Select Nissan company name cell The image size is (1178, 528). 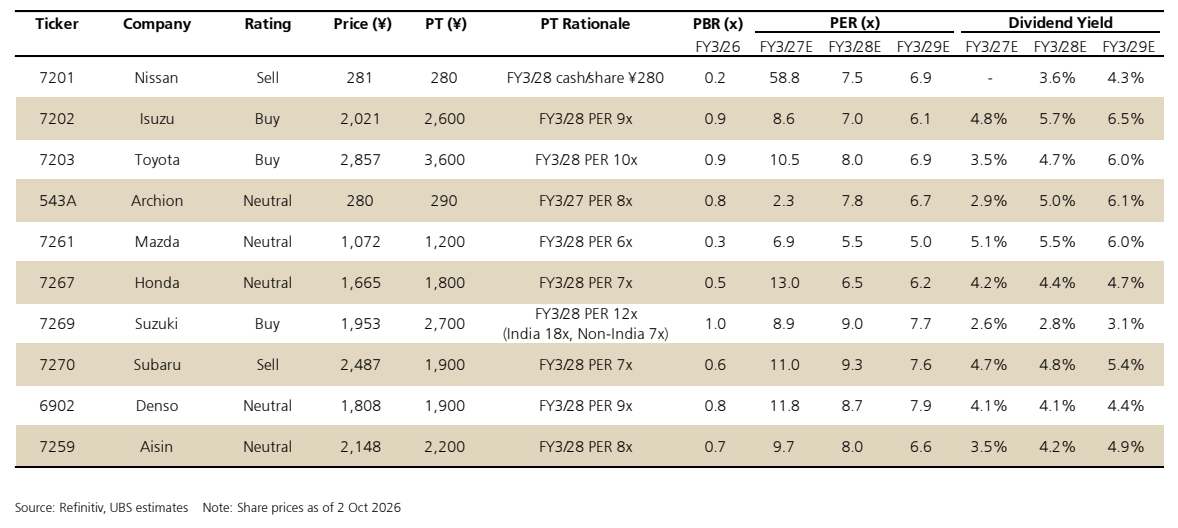coord(156,78)
